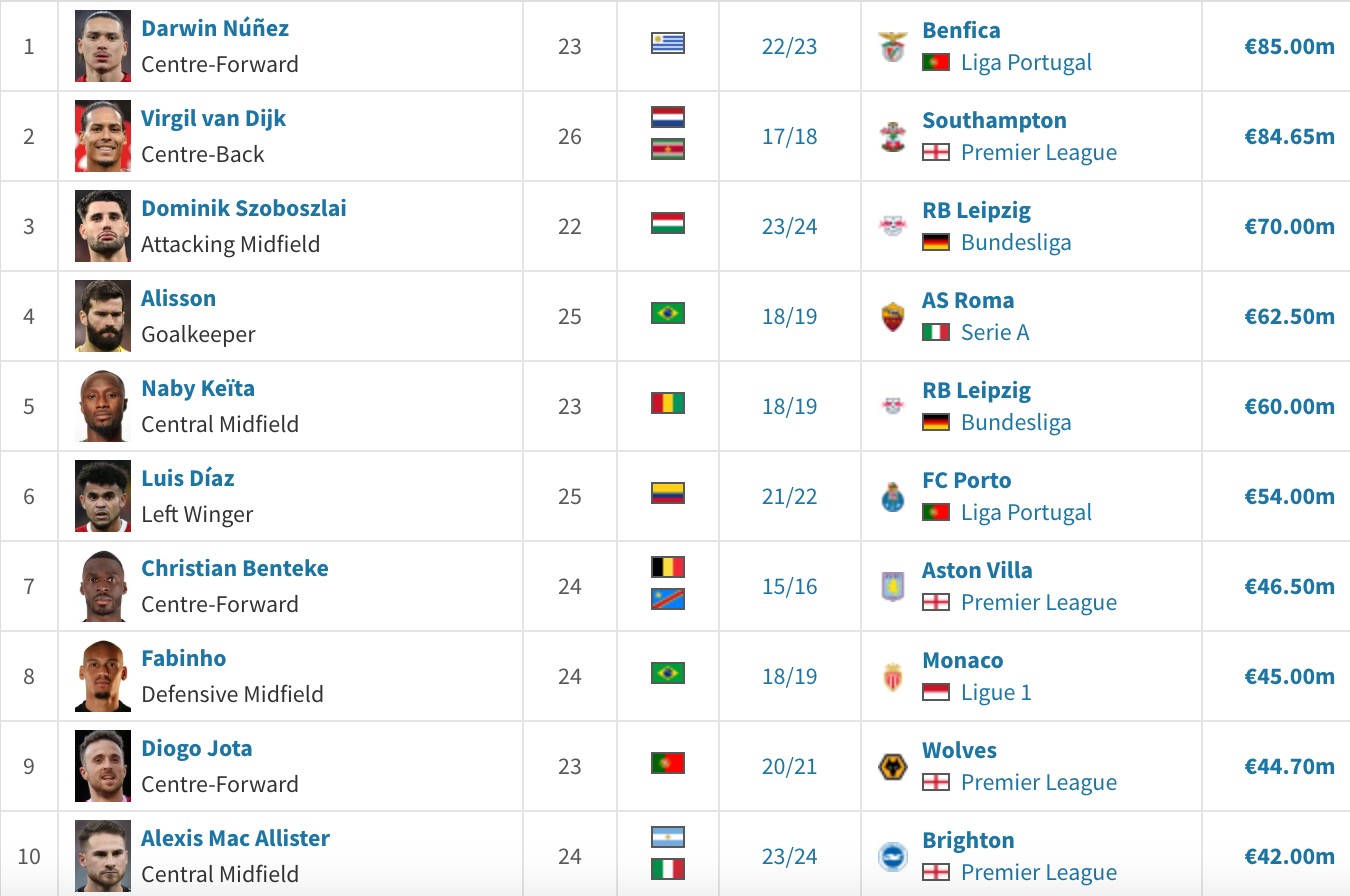
Task: Open Darwin Núñez's player profile link
Action: click(x=215, y=28)
